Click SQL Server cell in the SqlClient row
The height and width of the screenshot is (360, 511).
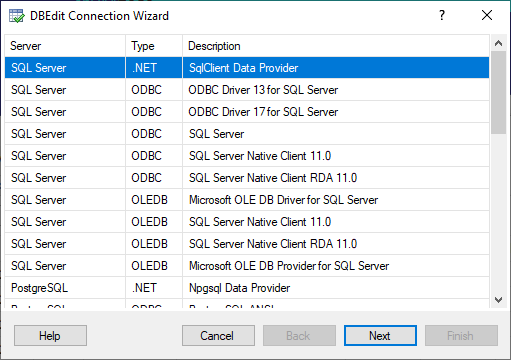tap(65, 68)
